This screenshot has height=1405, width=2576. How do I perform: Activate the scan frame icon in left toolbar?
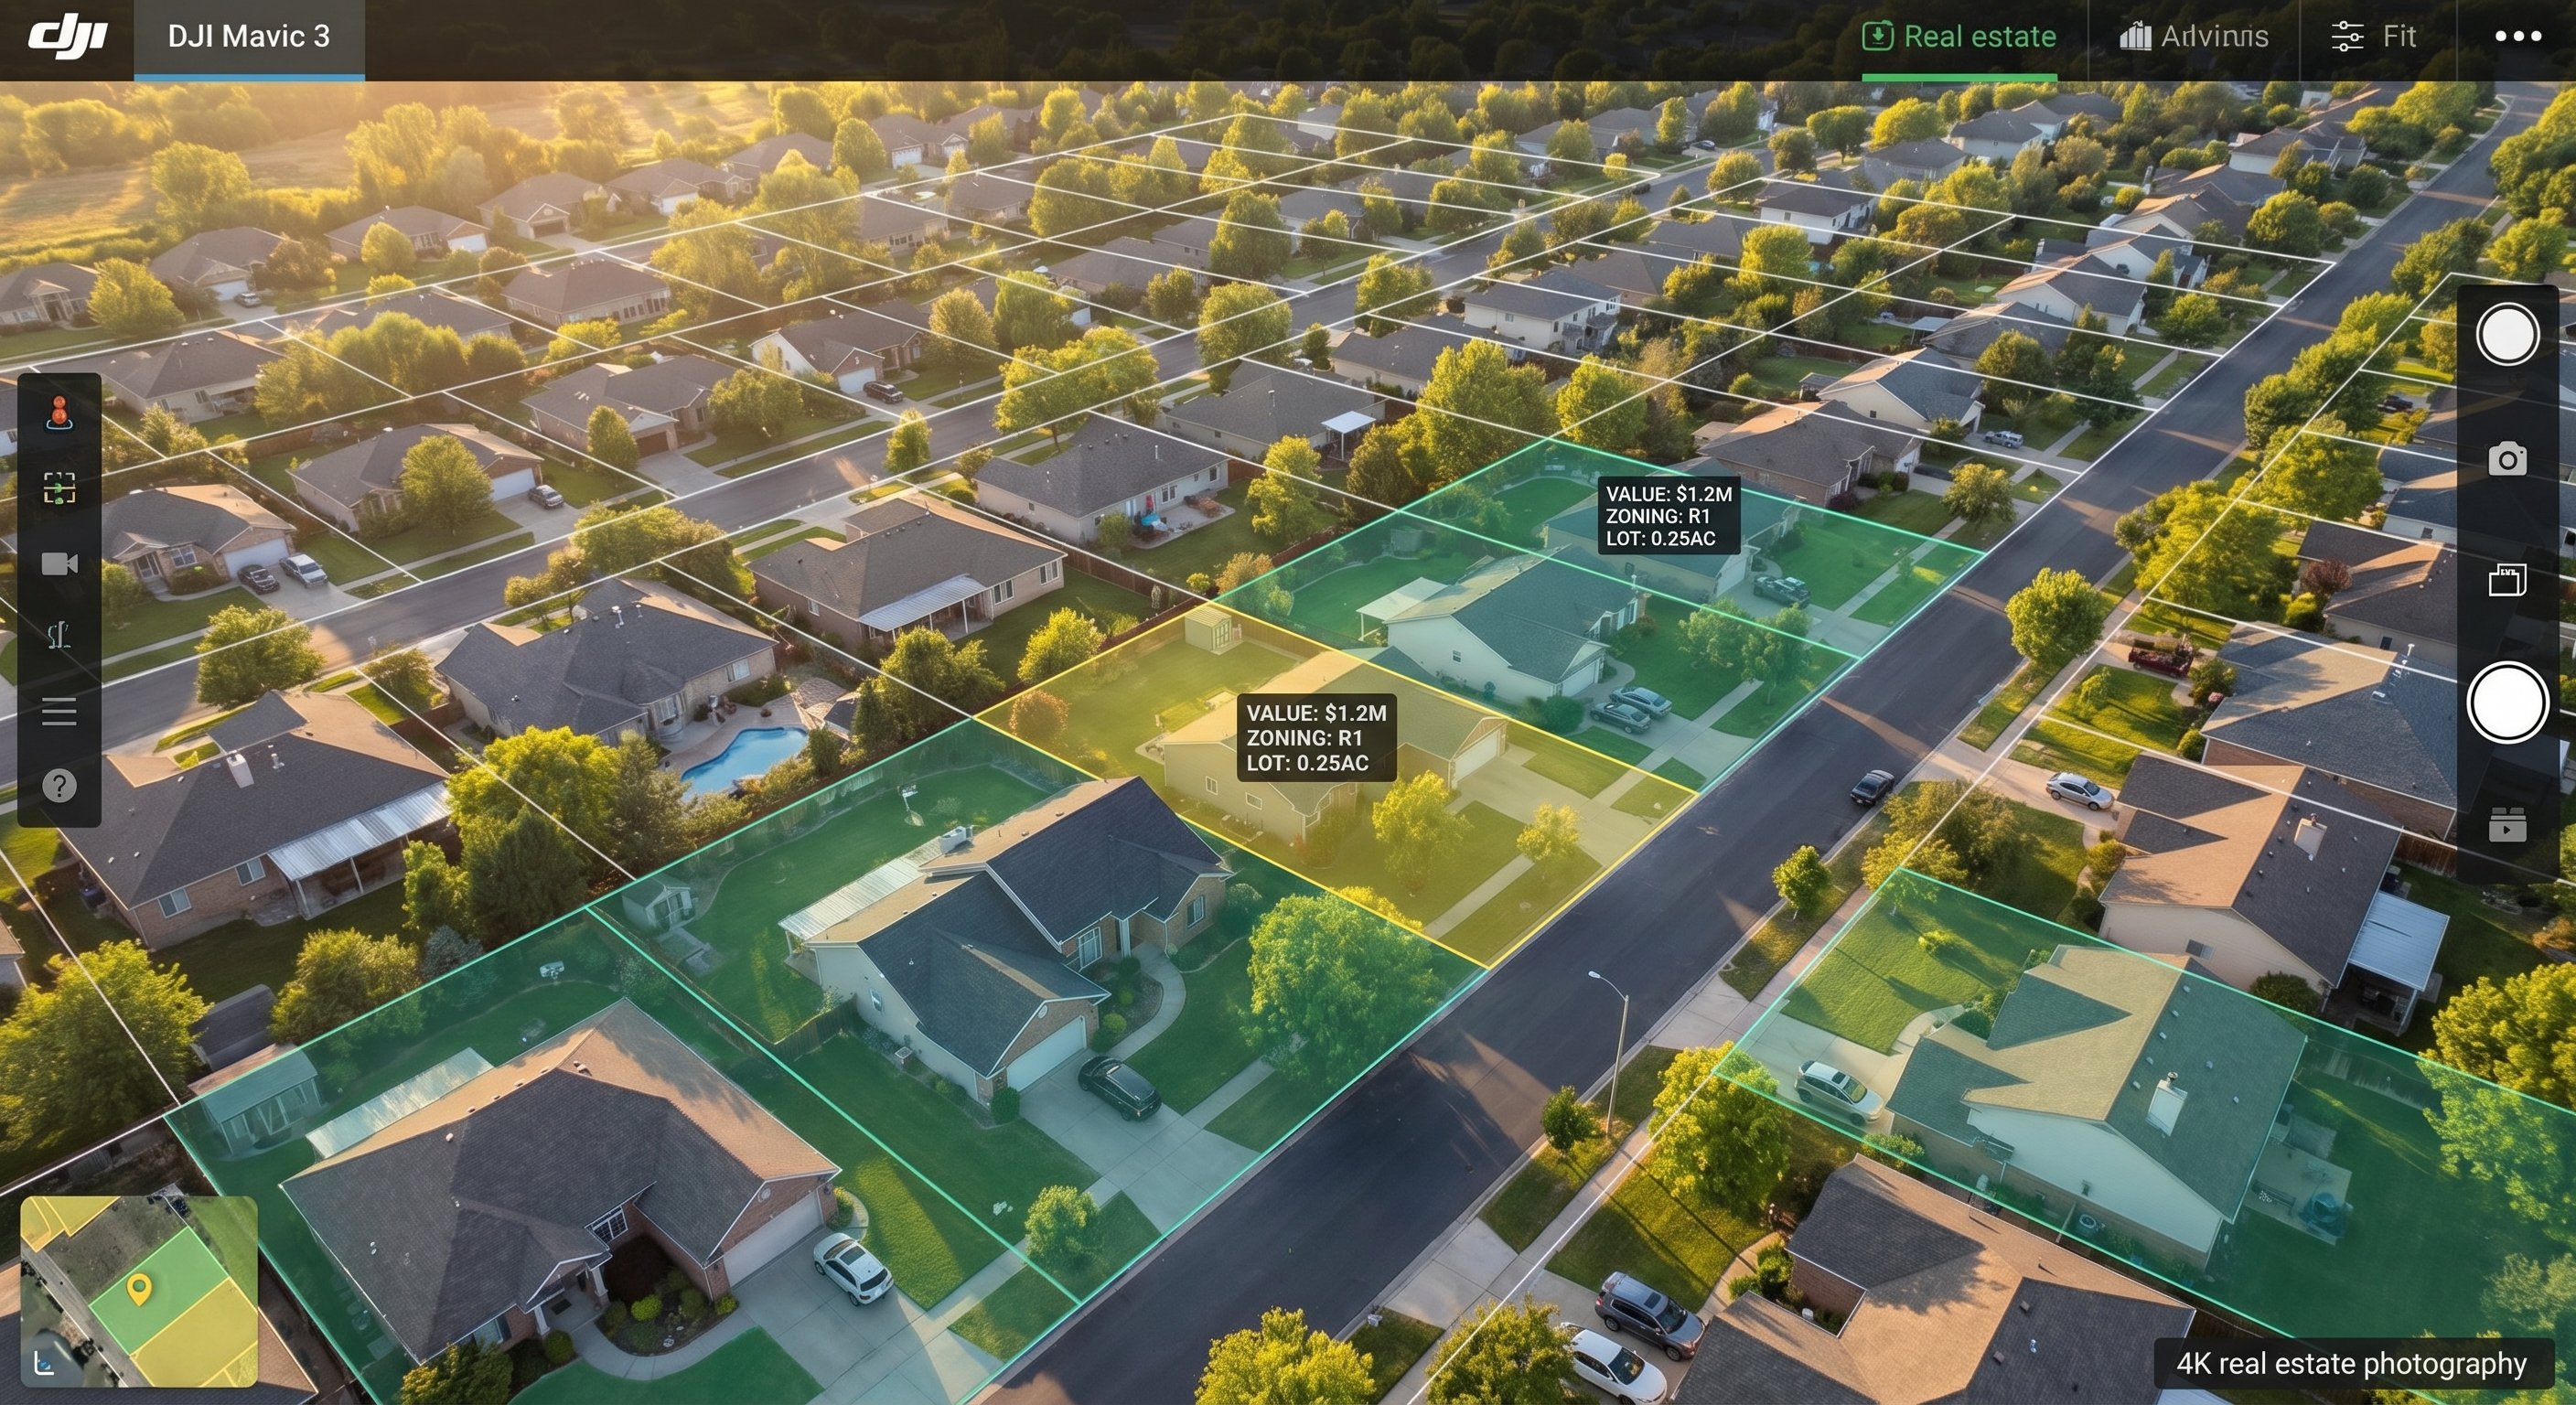point(59,488)
